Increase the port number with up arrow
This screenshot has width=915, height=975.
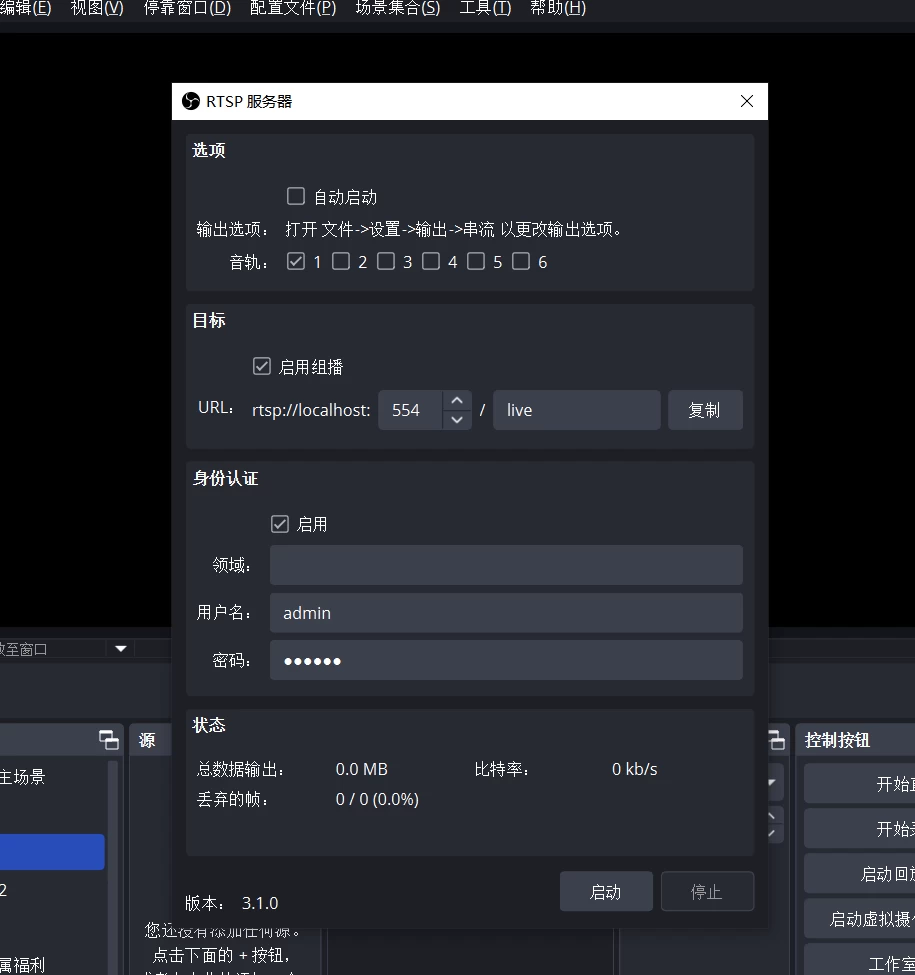tap(457, 400)
